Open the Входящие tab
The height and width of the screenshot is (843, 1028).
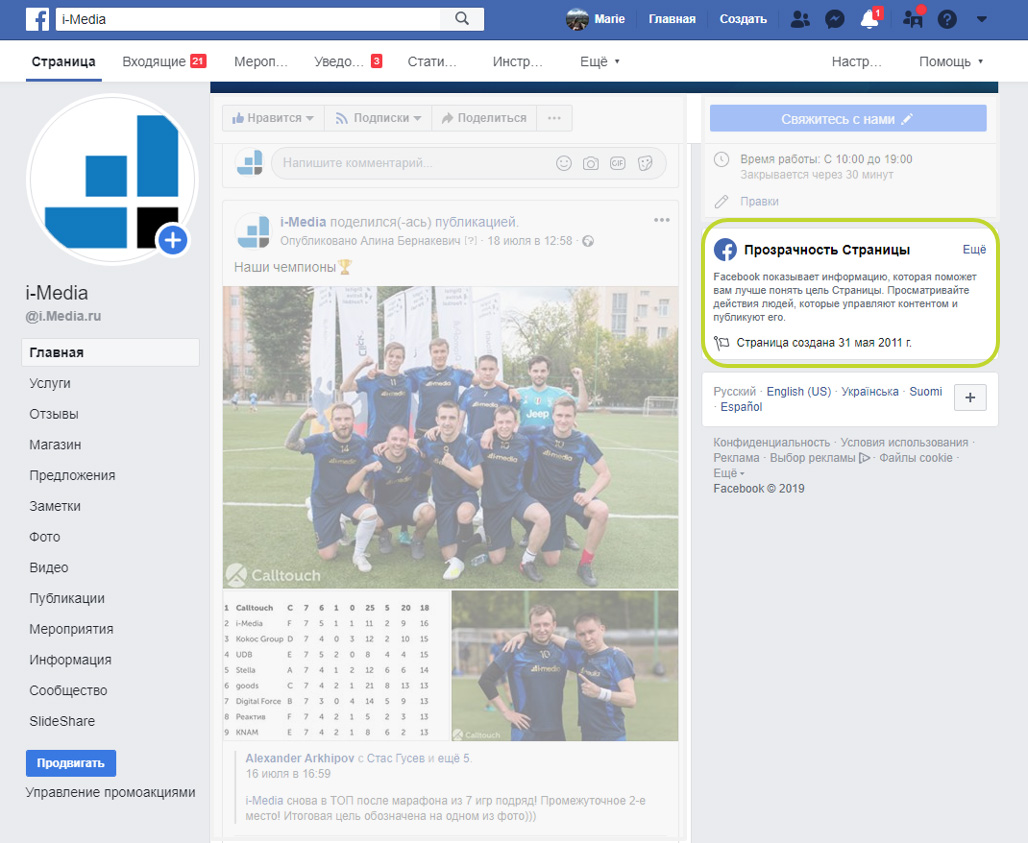click(x=164, y=62)
